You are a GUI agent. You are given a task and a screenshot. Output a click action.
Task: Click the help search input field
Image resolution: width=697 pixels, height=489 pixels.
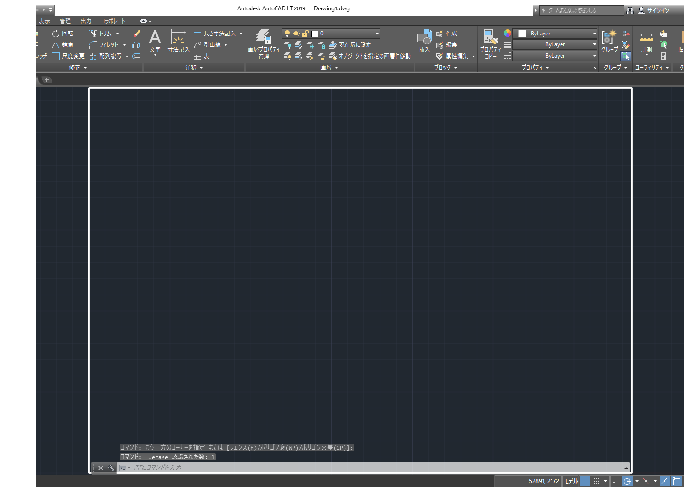(x=581, y=10)
